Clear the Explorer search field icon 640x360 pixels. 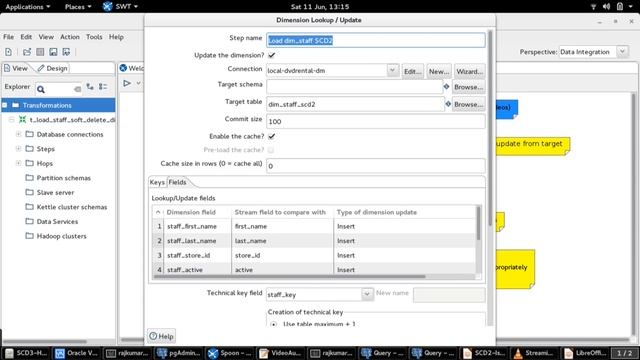point(77,89)
